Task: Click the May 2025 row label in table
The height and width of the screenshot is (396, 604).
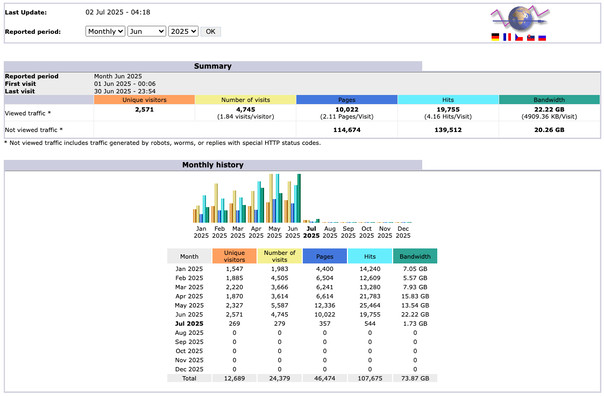Action: click(x=189, y=305)
